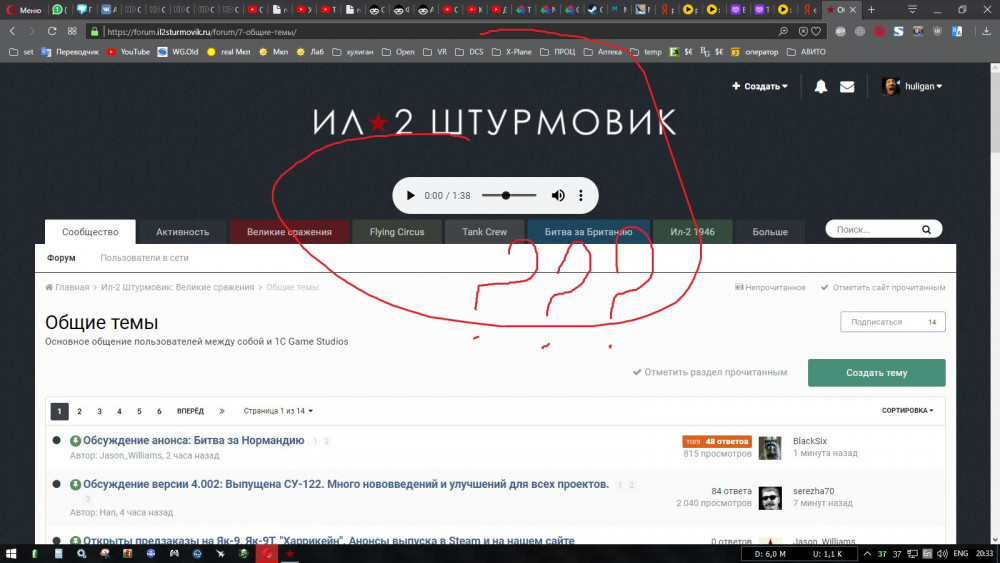Open the browser downloads icon

tap(986, 32)
